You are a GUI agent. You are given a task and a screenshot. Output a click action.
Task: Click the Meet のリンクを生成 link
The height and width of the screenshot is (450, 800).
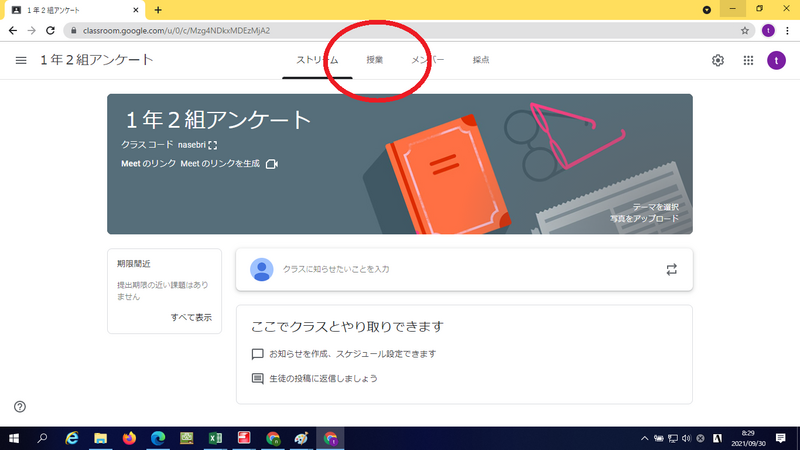pos(220,164)
